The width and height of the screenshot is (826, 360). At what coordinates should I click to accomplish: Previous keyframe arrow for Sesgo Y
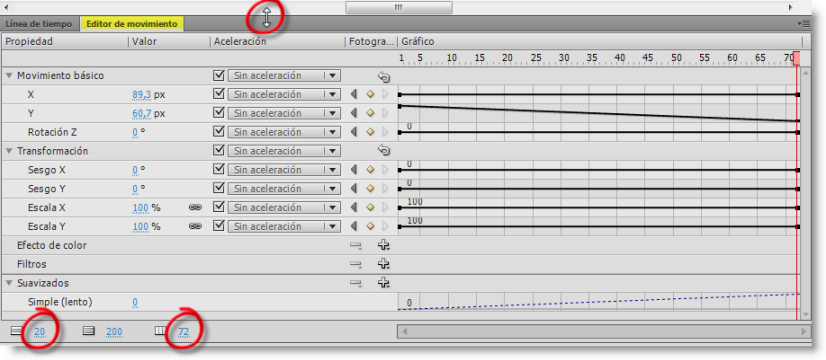[354, 189]
